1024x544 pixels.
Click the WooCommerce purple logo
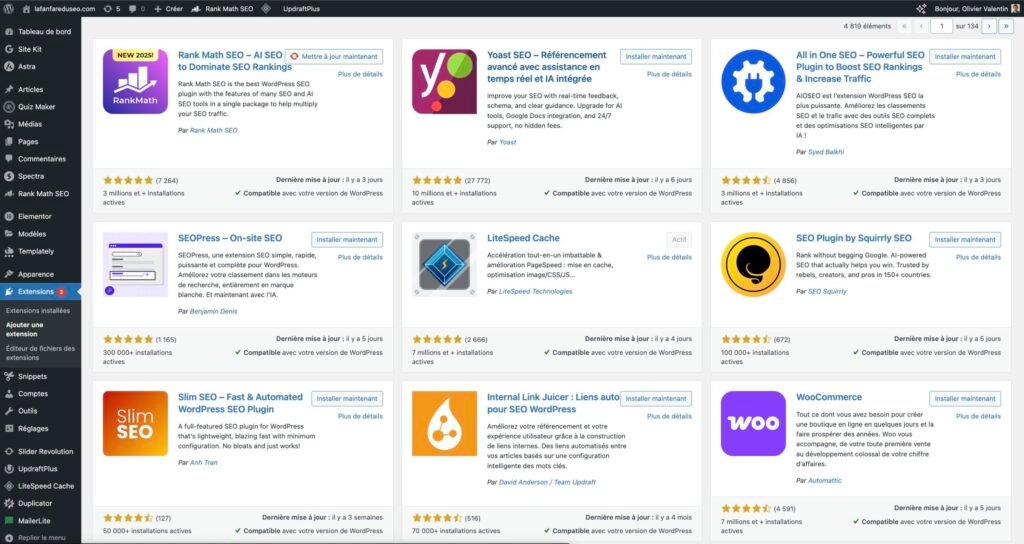[x=753, y=423]
